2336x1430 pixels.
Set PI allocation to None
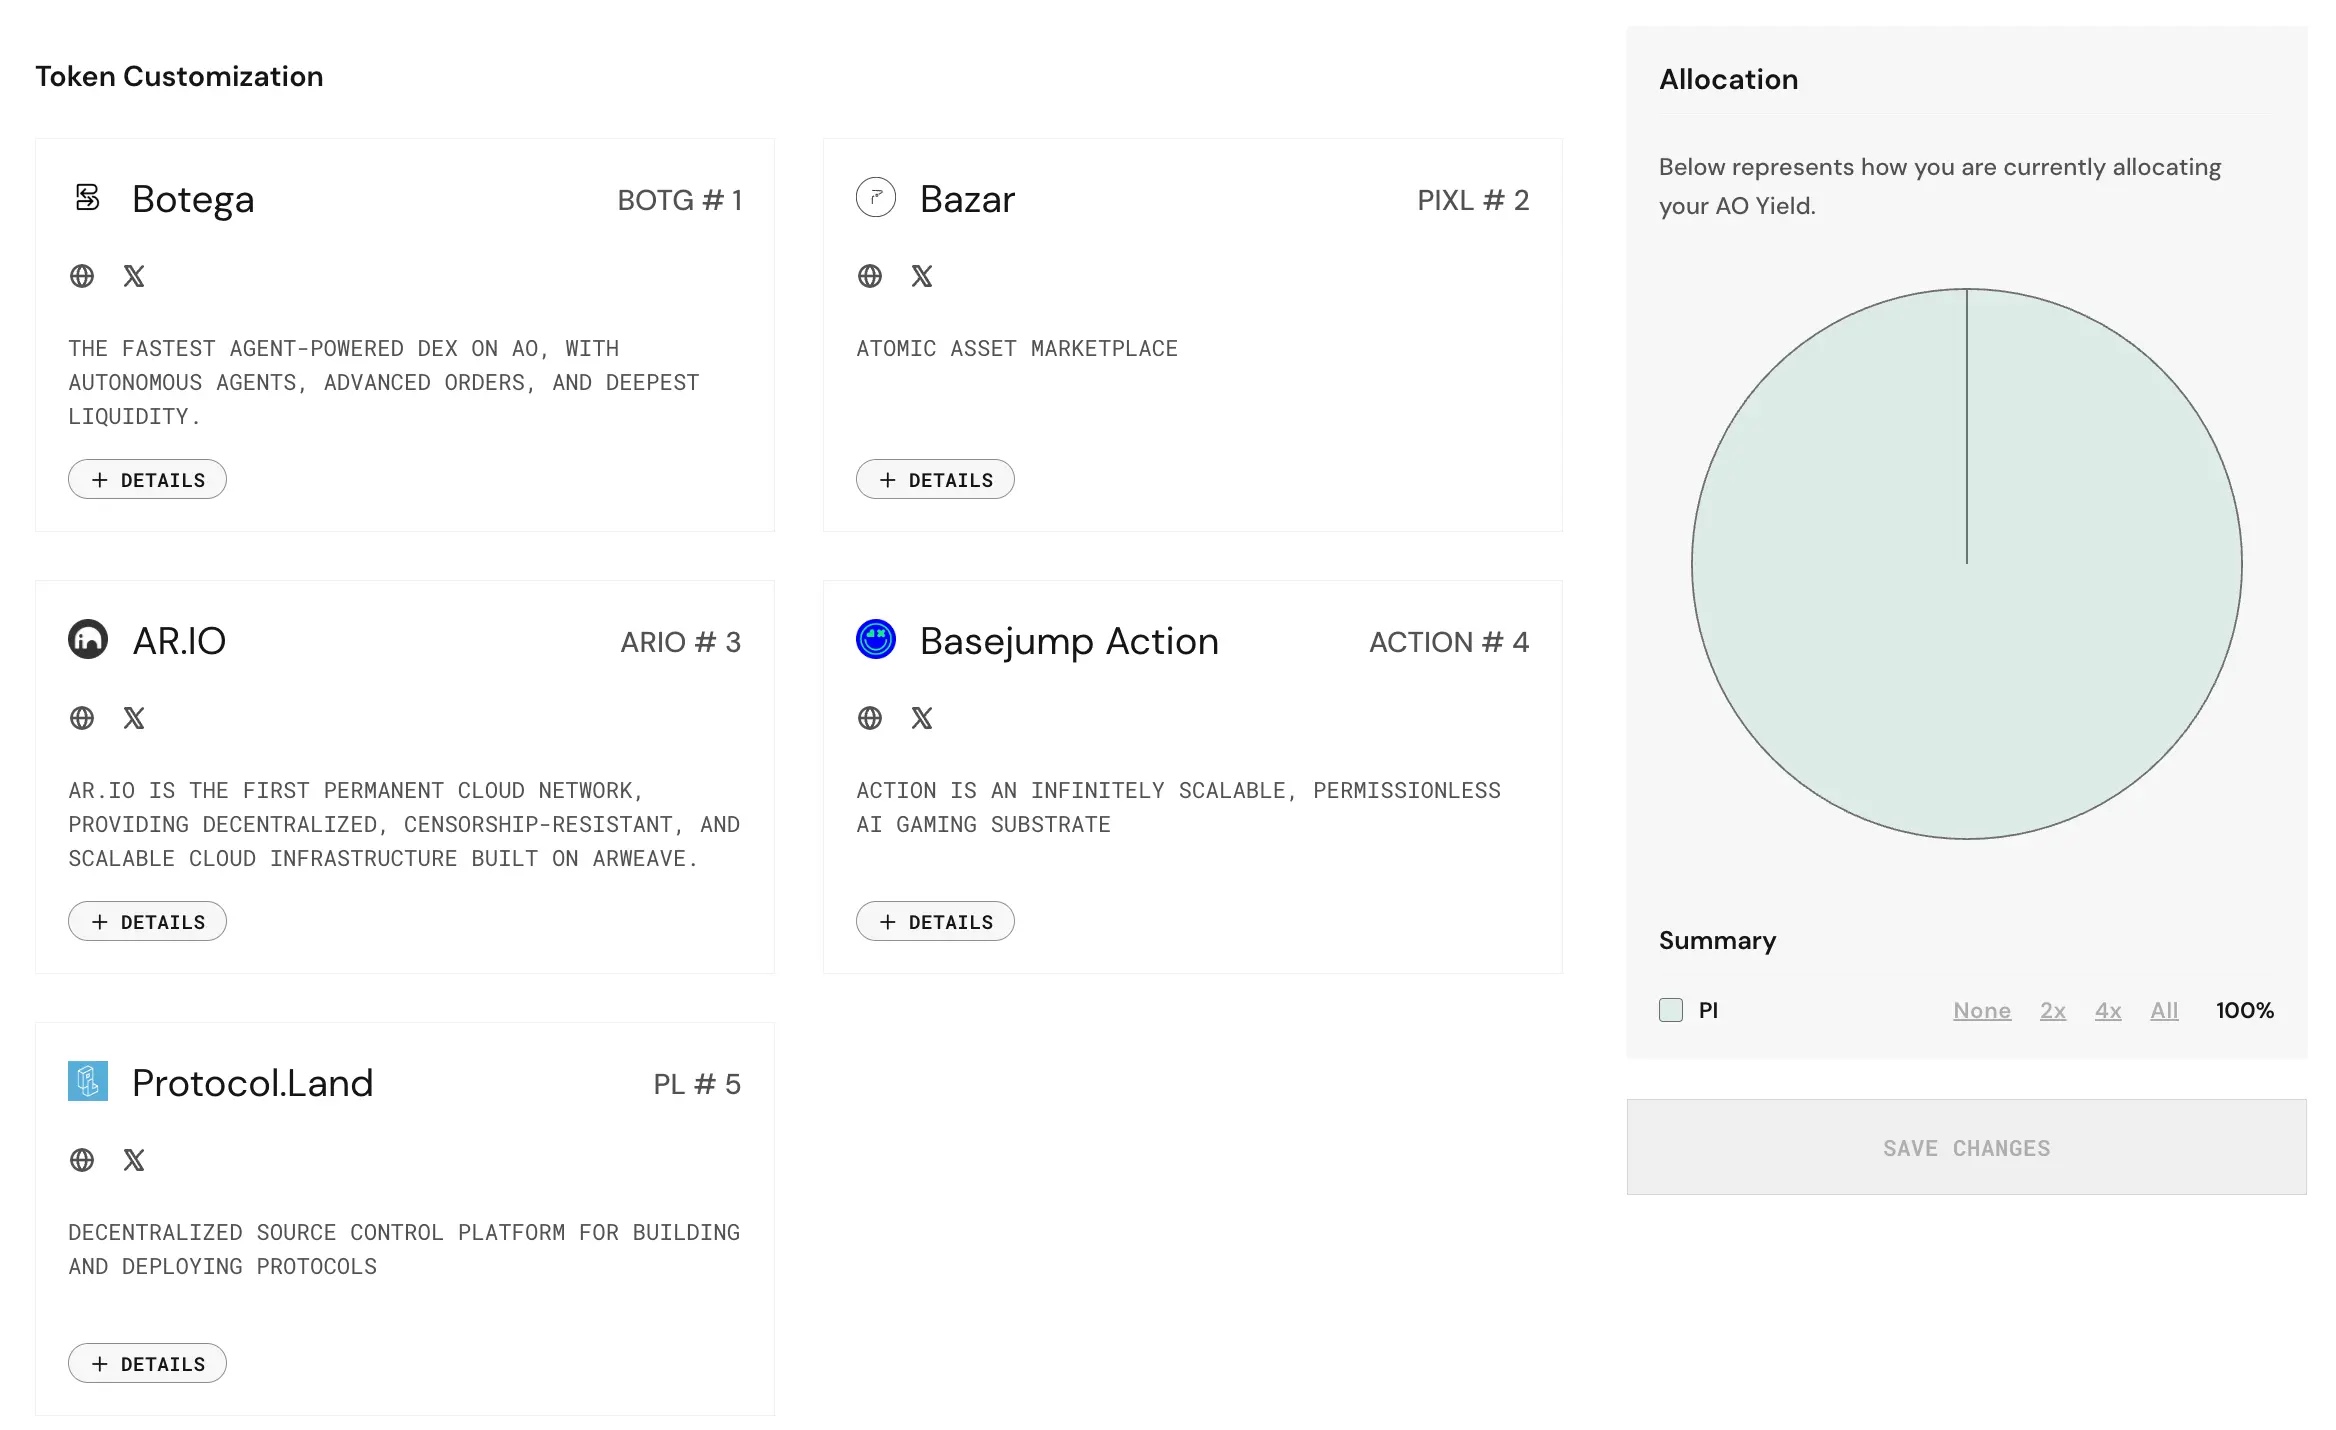(1982, 1011)
